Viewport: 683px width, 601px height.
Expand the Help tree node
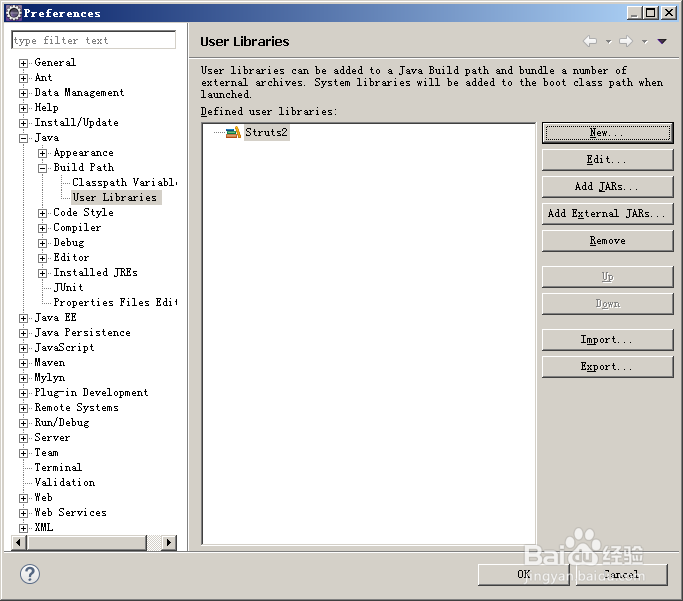[x=24, y=108]
